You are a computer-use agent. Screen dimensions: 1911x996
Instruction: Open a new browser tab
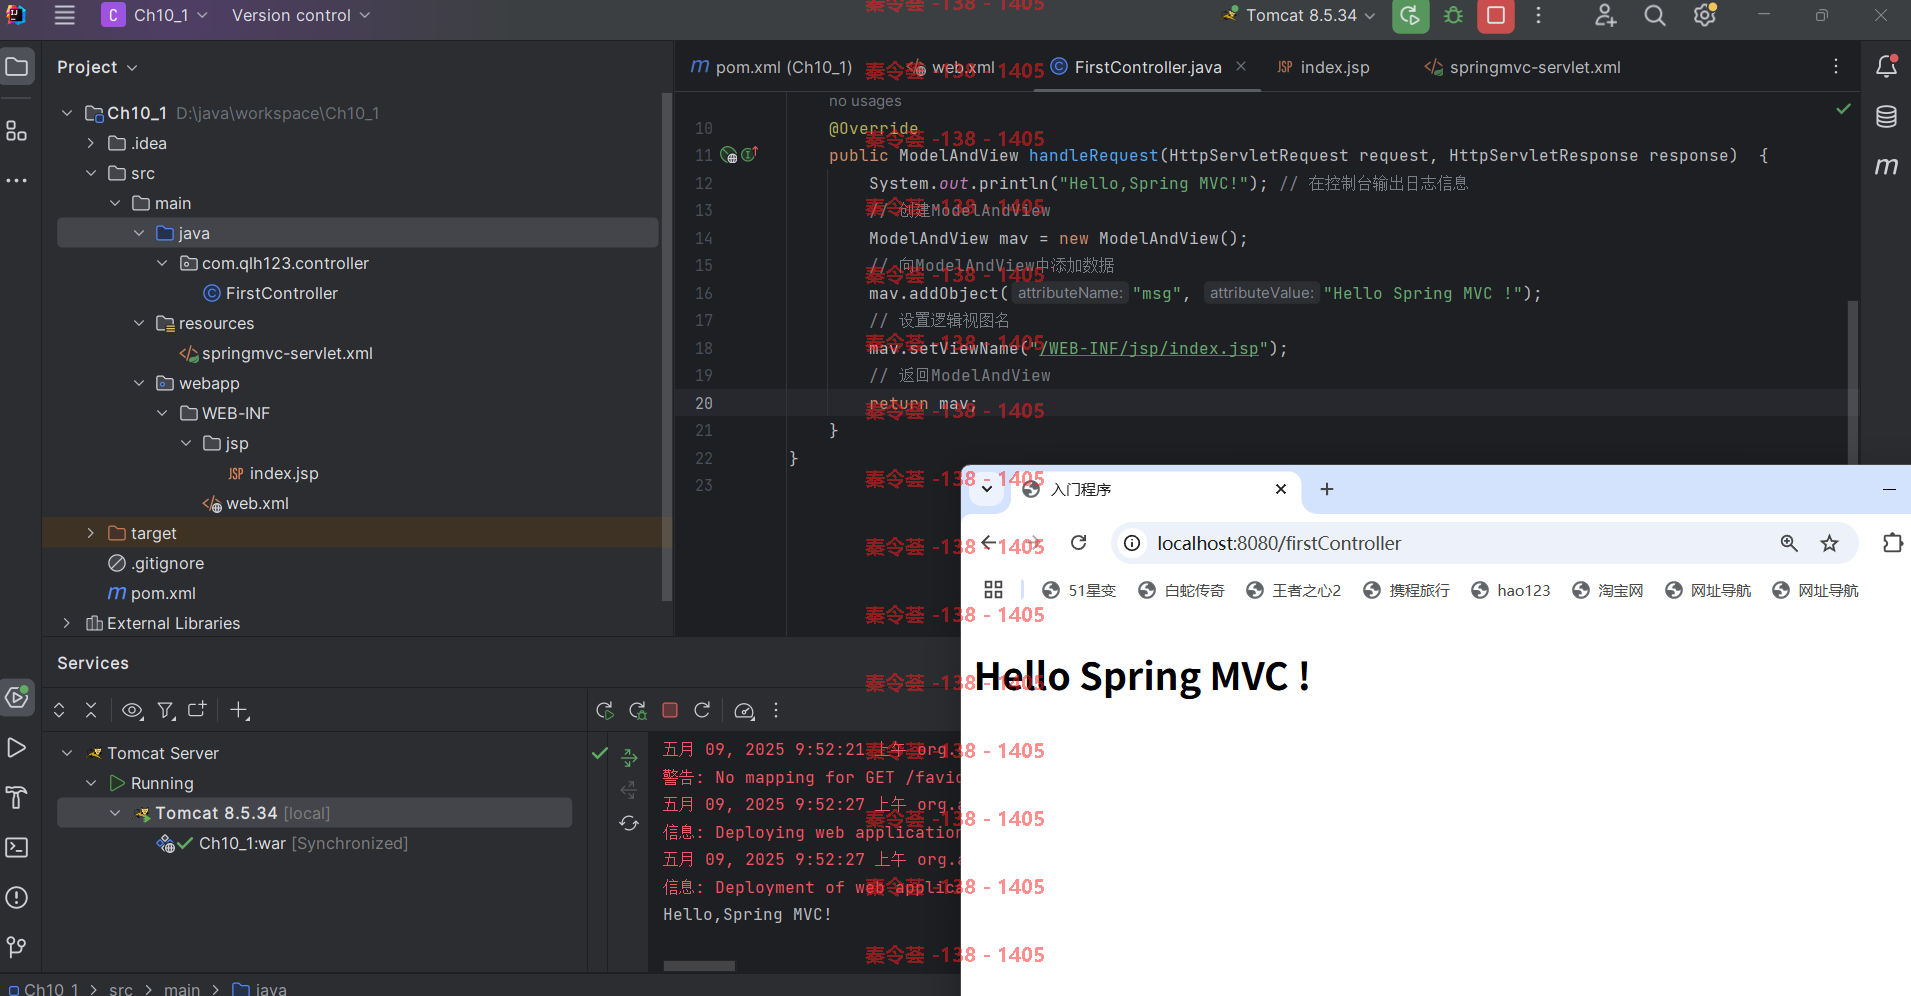click(1327, 489)
